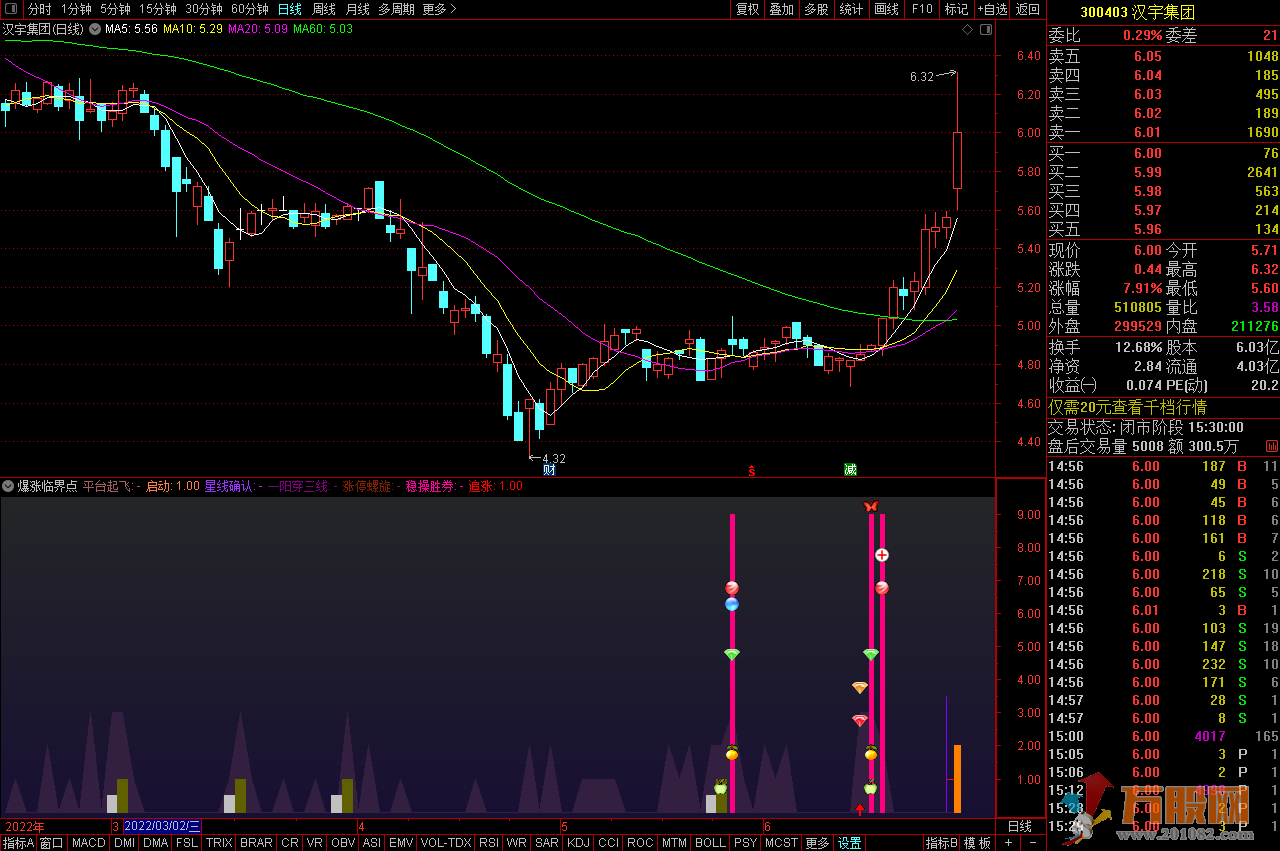Screen dimensions: 1280x851
Task: Select the 5分钟 period
Action: coord(115,9)
